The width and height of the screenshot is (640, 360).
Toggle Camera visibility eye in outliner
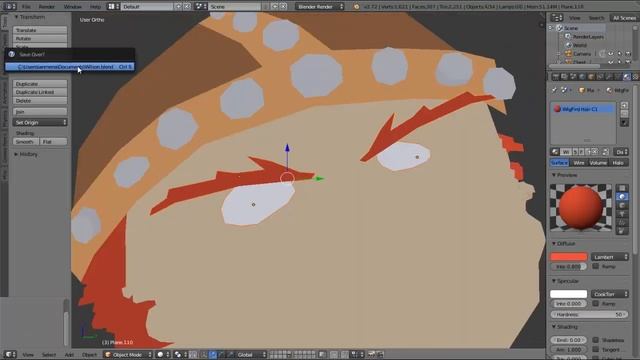[611, 53]
